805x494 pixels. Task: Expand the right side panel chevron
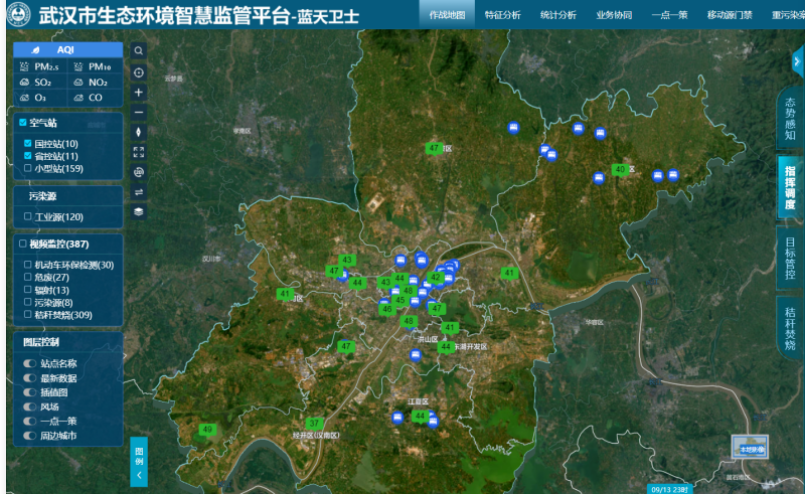pyautogui.click(x=796, y=61)
